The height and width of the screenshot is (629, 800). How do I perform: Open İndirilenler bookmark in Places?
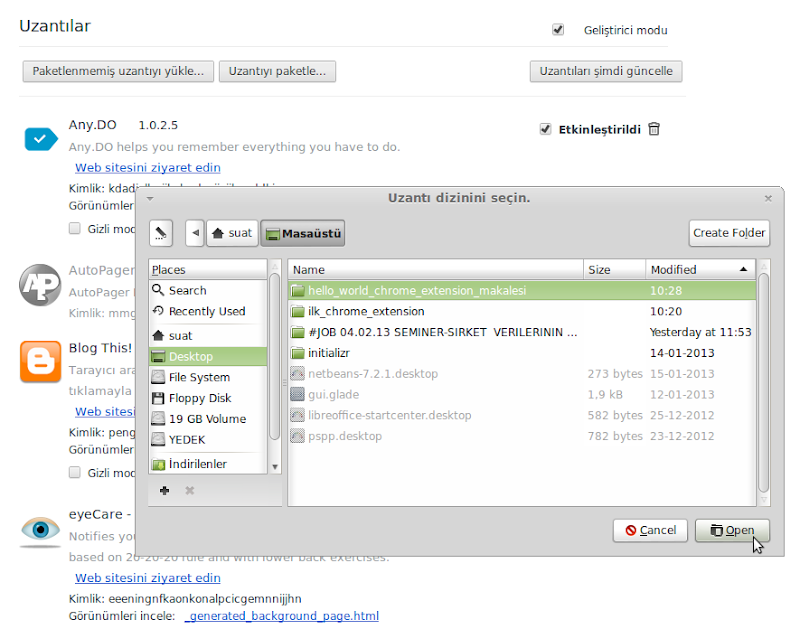(x=208, y=464)
